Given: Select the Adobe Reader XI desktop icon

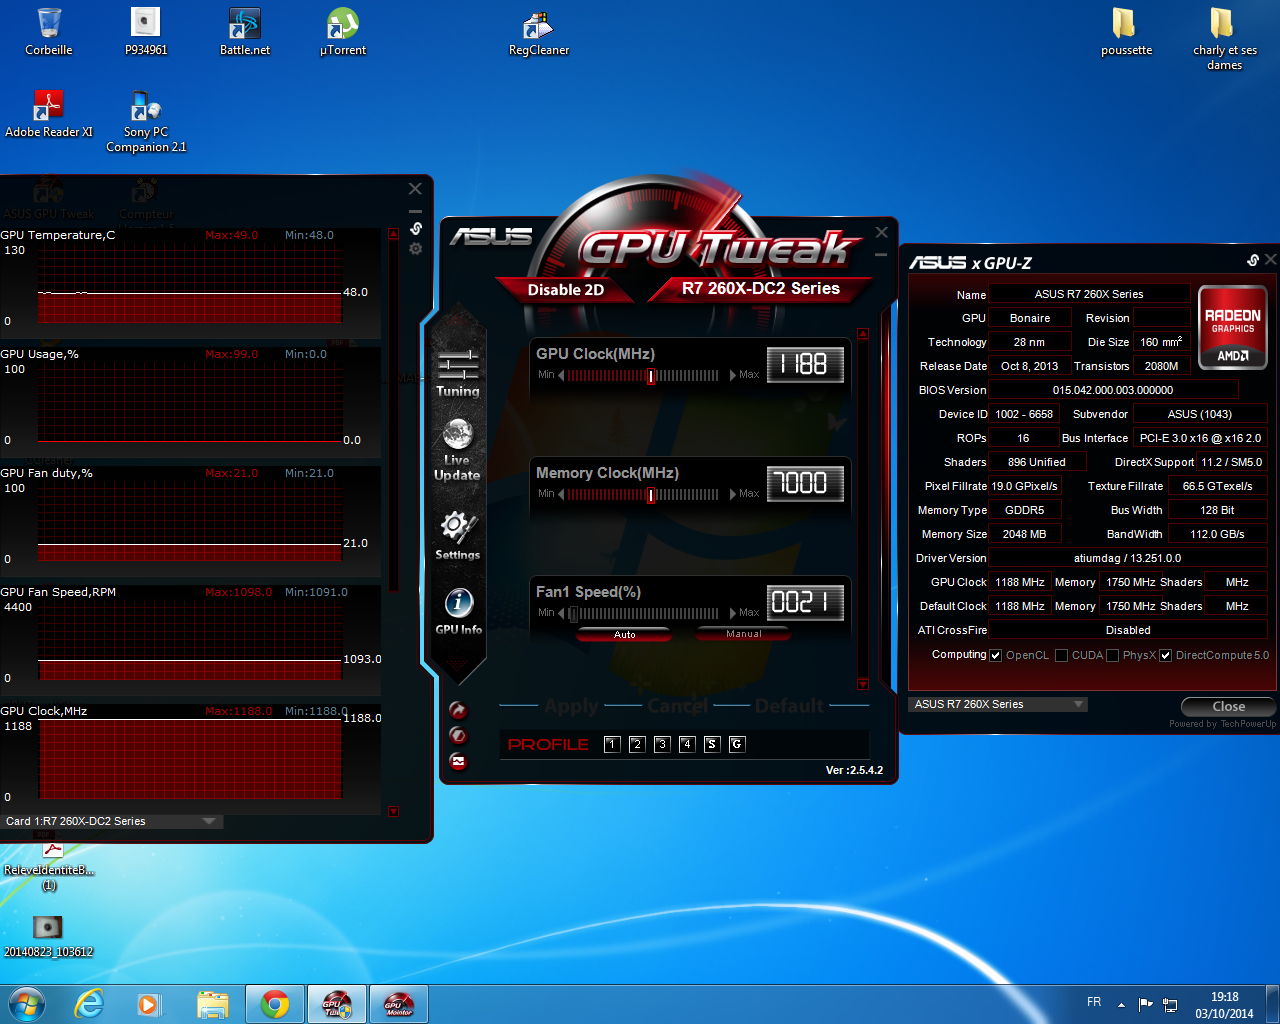Looking at the screenshot, I should click(49, 114).
